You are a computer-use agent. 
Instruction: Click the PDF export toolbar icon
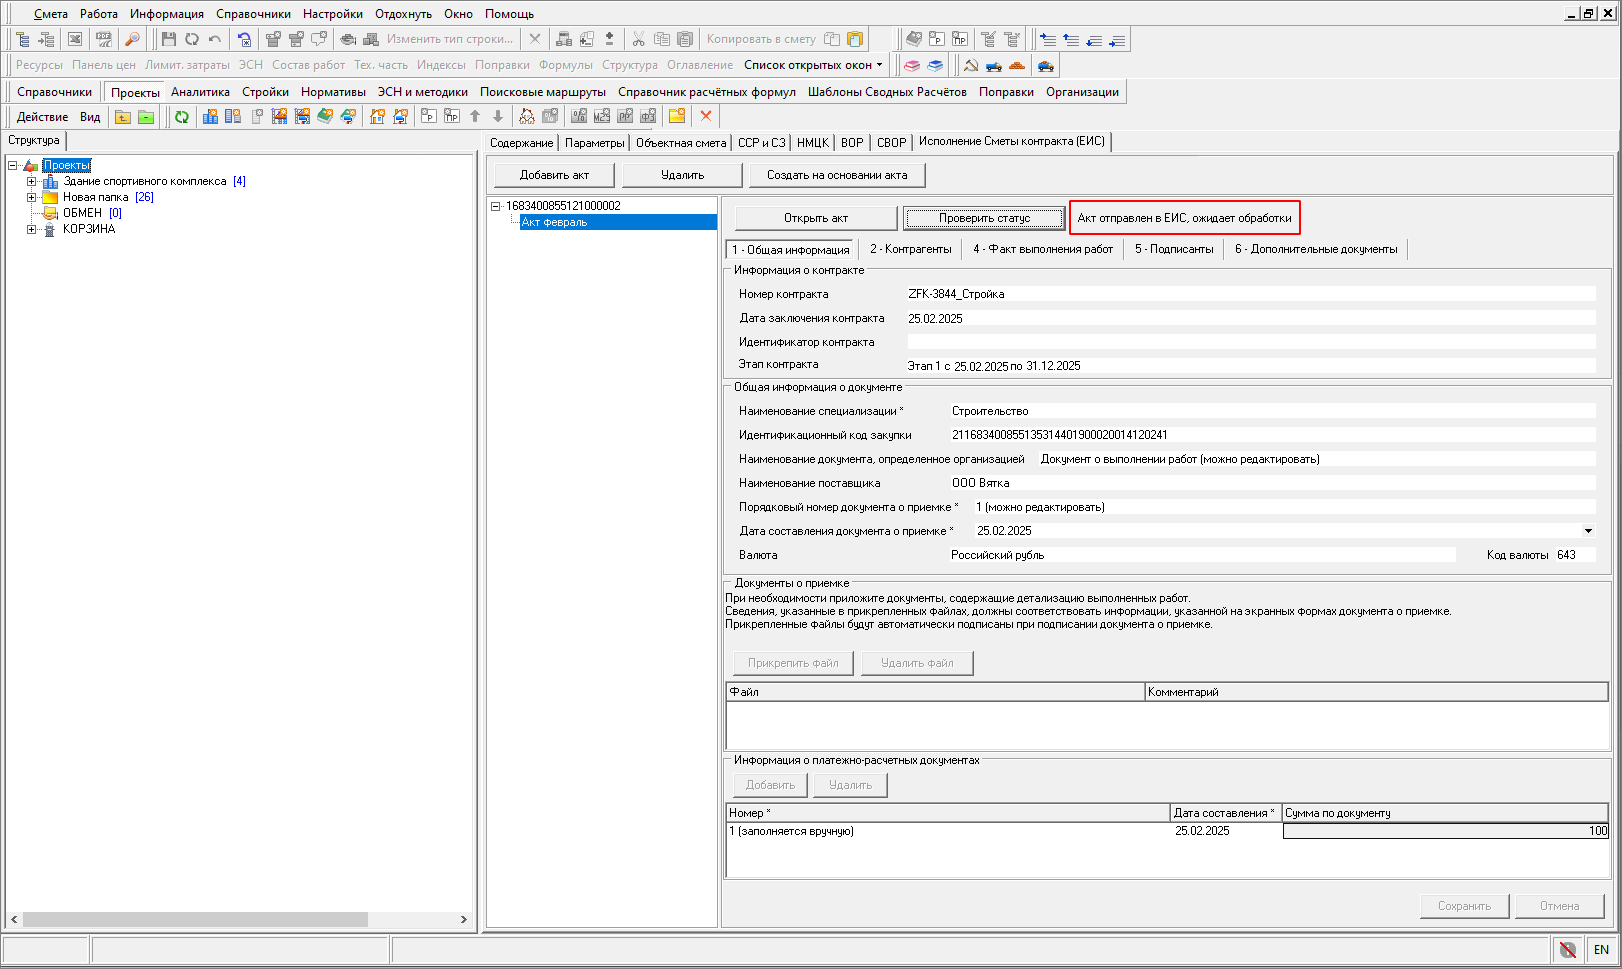pyautogui.click(x=104, y=39)
